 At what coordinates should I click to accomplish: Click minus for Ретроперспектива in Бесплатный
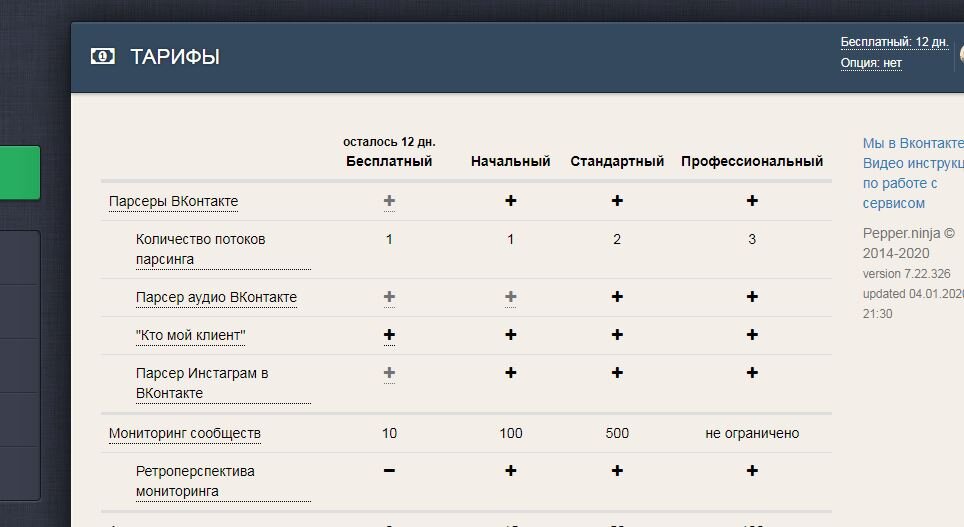click(x=389, y=471)
